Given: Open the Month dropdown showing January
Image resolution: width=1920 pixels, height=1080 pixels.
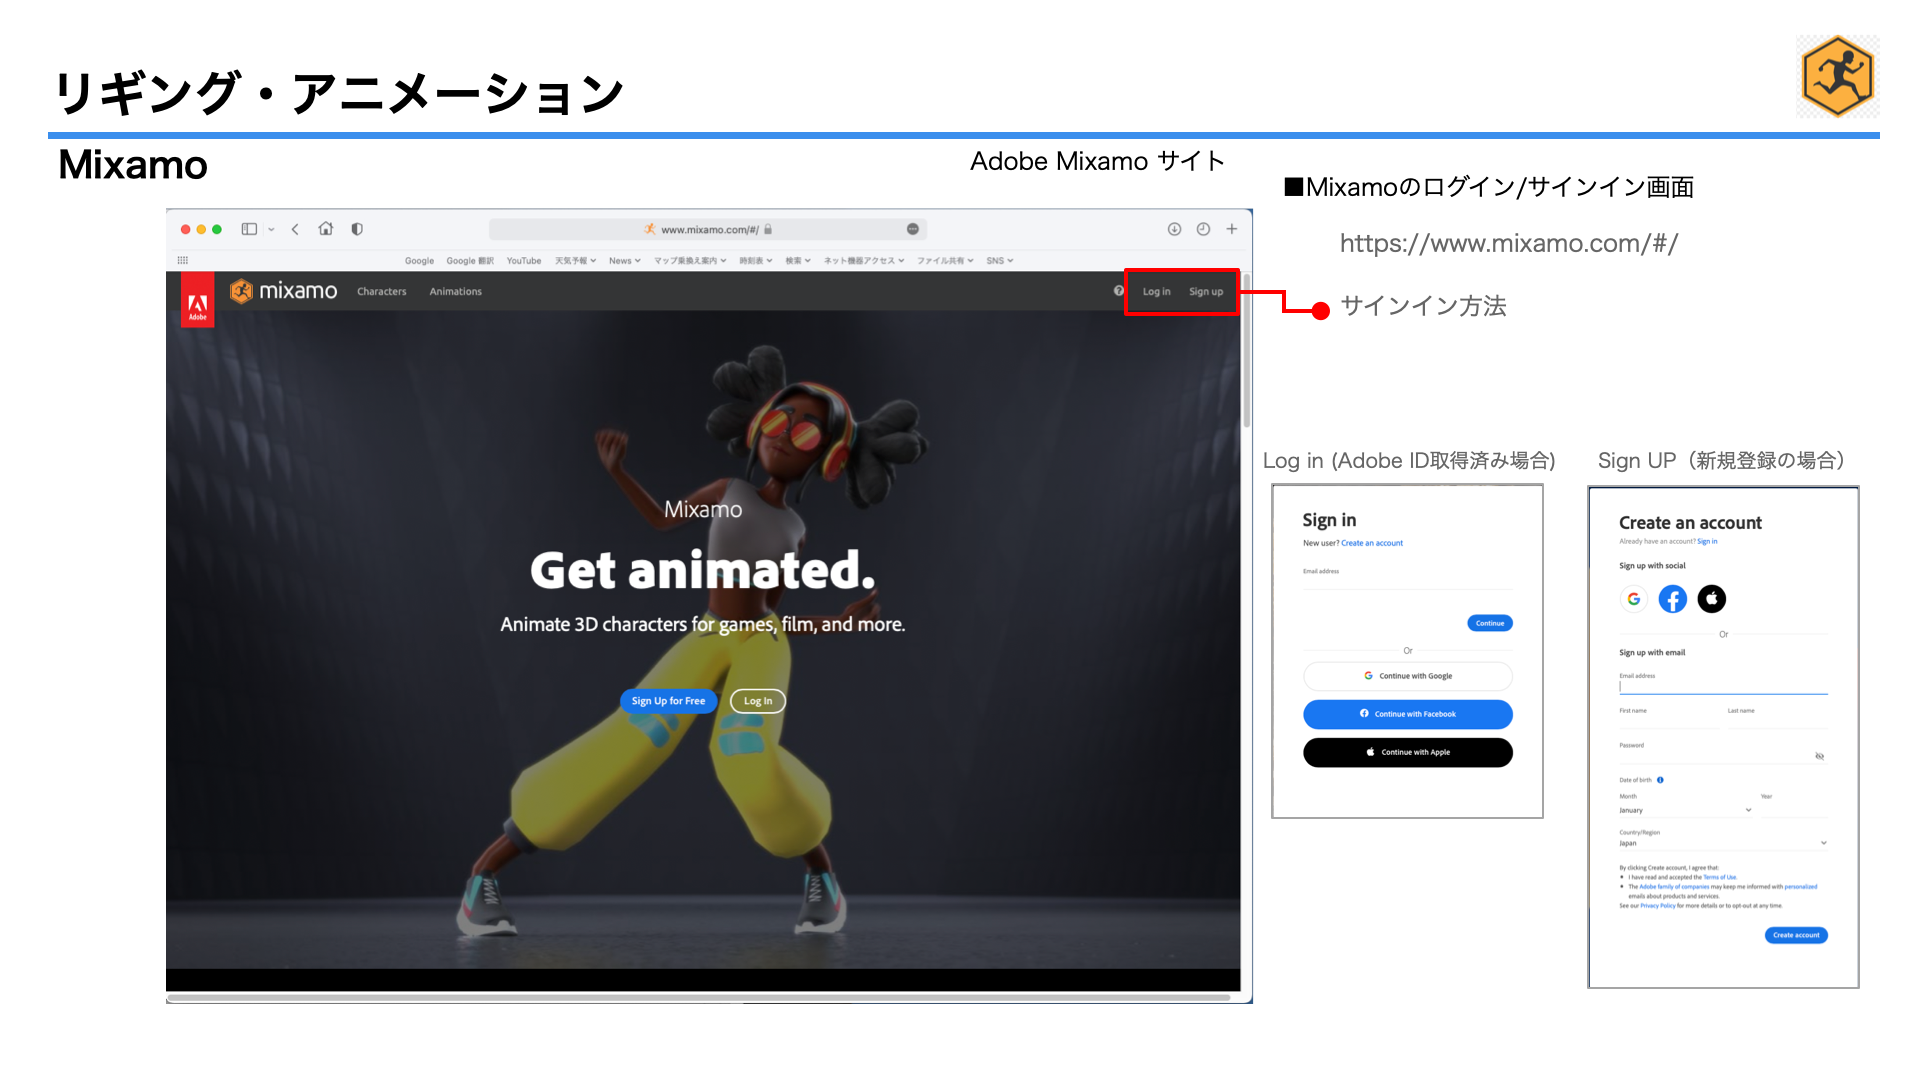Looking at the screenshot, I should [1686, 810].
